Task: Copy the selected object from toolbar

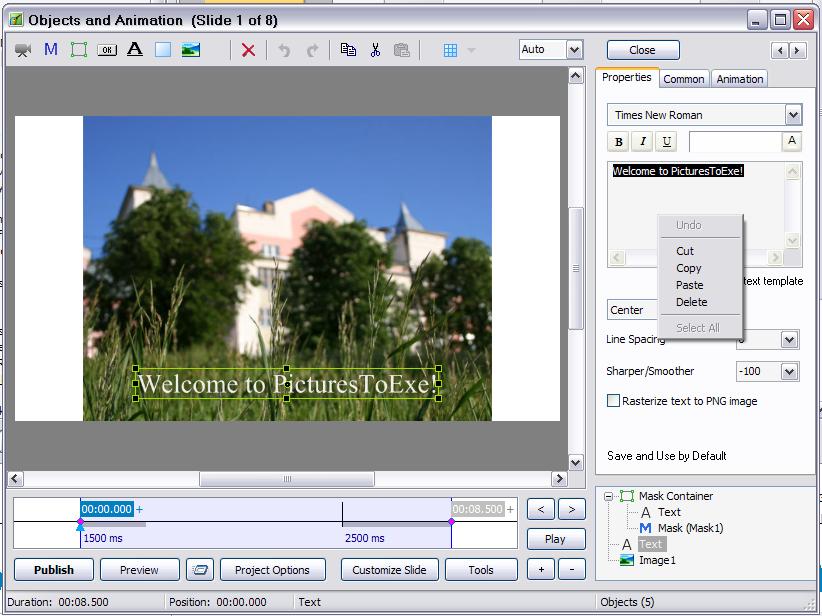Action: (x=348, y=50)
